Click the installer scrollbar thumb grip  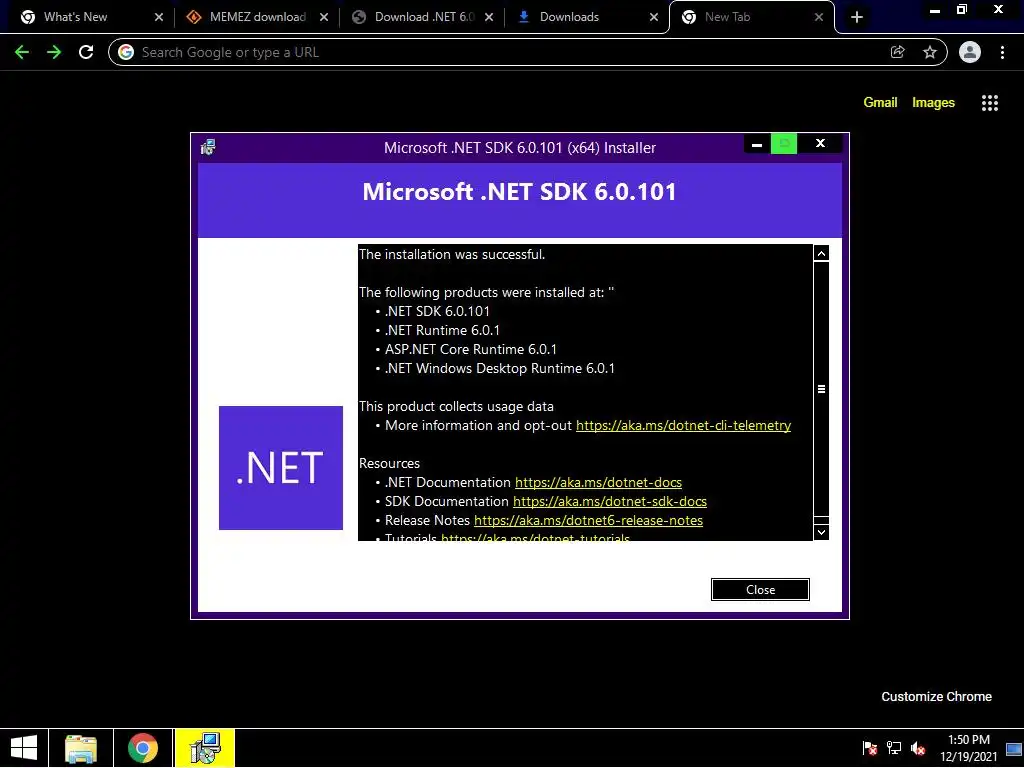[822, 389]
